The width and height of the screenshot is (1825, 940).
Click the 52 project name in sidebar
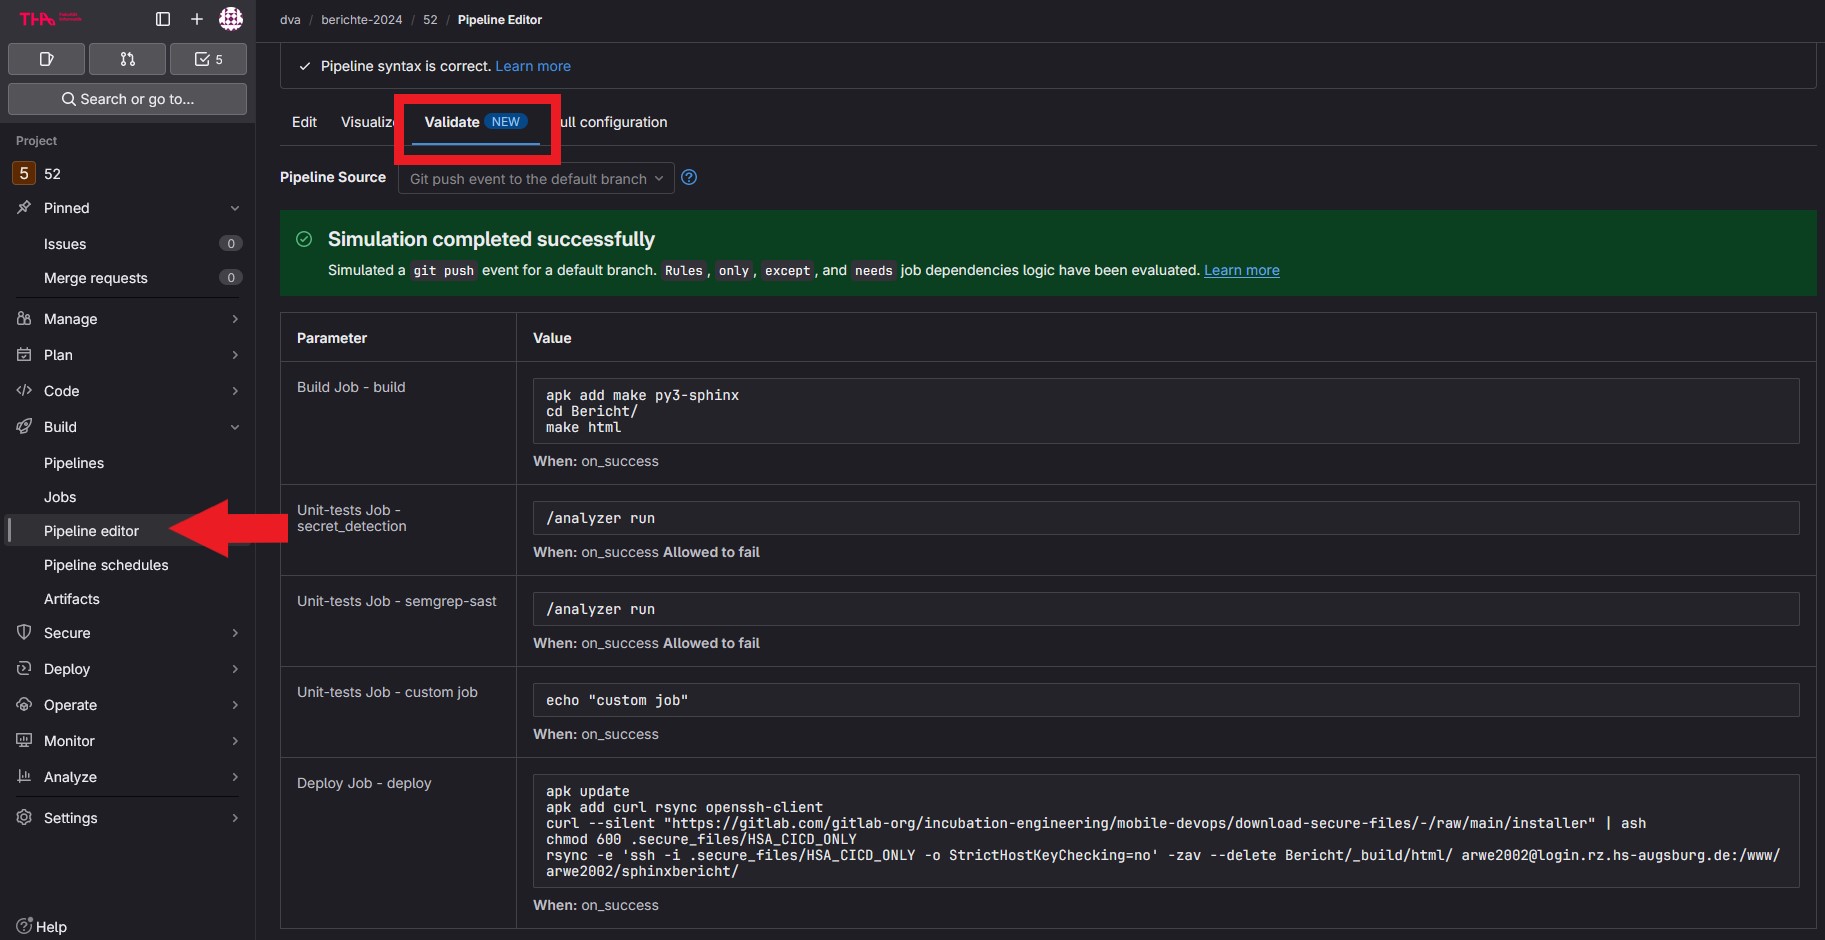coord(52,174)
